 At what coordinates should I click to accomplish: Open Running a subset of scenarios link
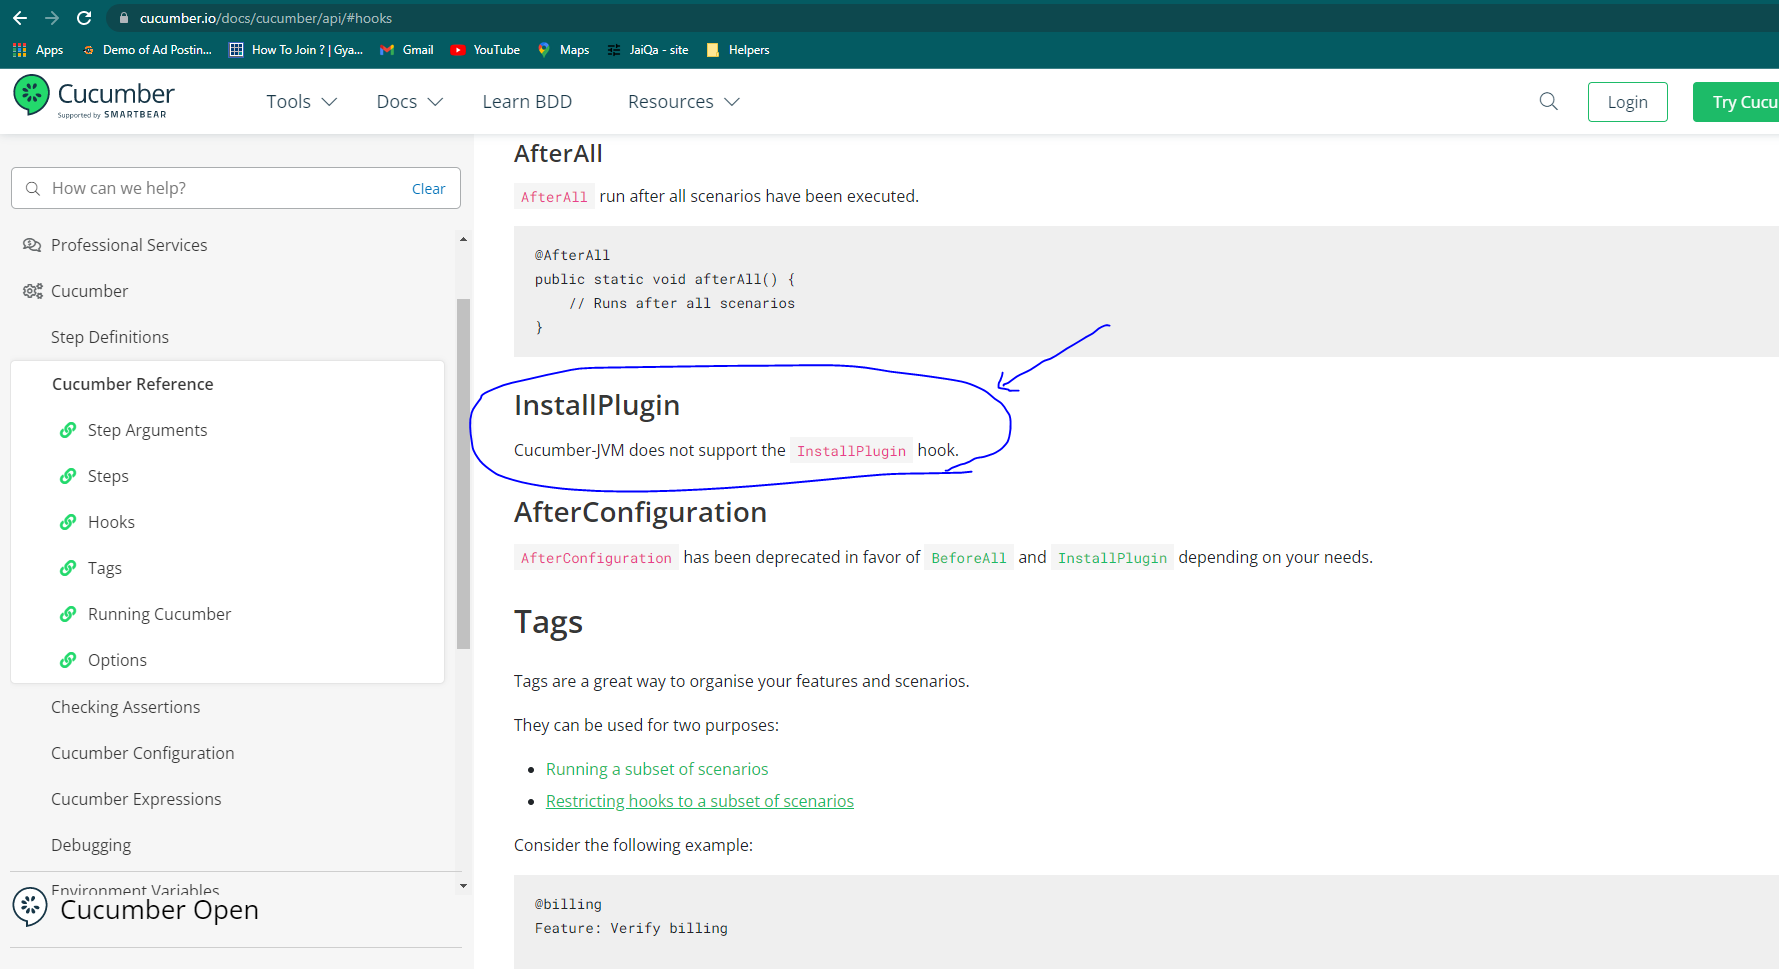click(x=657, y=769)
